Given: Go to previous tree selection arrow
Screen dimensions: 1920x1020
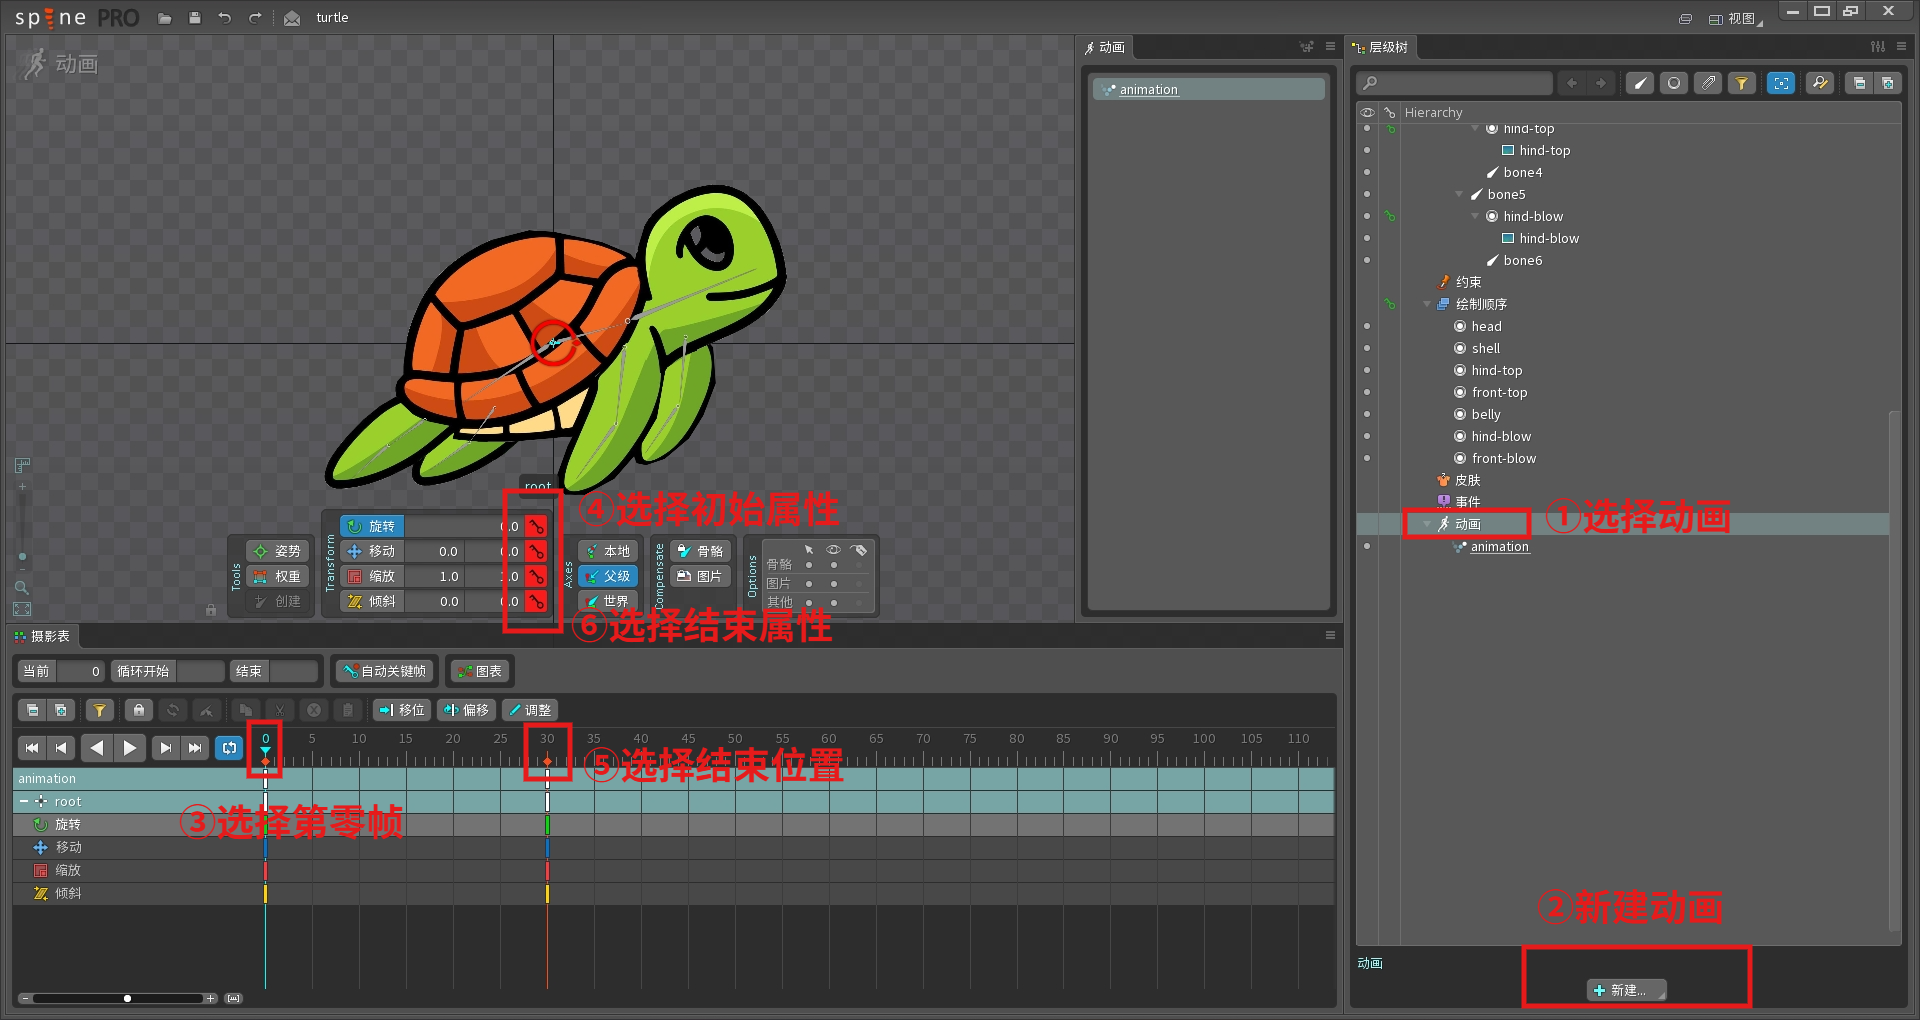Looking at the screenshot, I should click(x=1572, y=83).
